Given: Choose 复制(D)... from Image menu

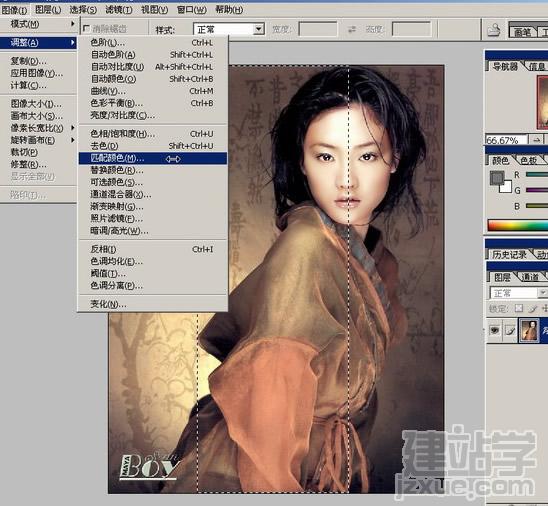Looking at the screenshot, I should click(38, 61).
